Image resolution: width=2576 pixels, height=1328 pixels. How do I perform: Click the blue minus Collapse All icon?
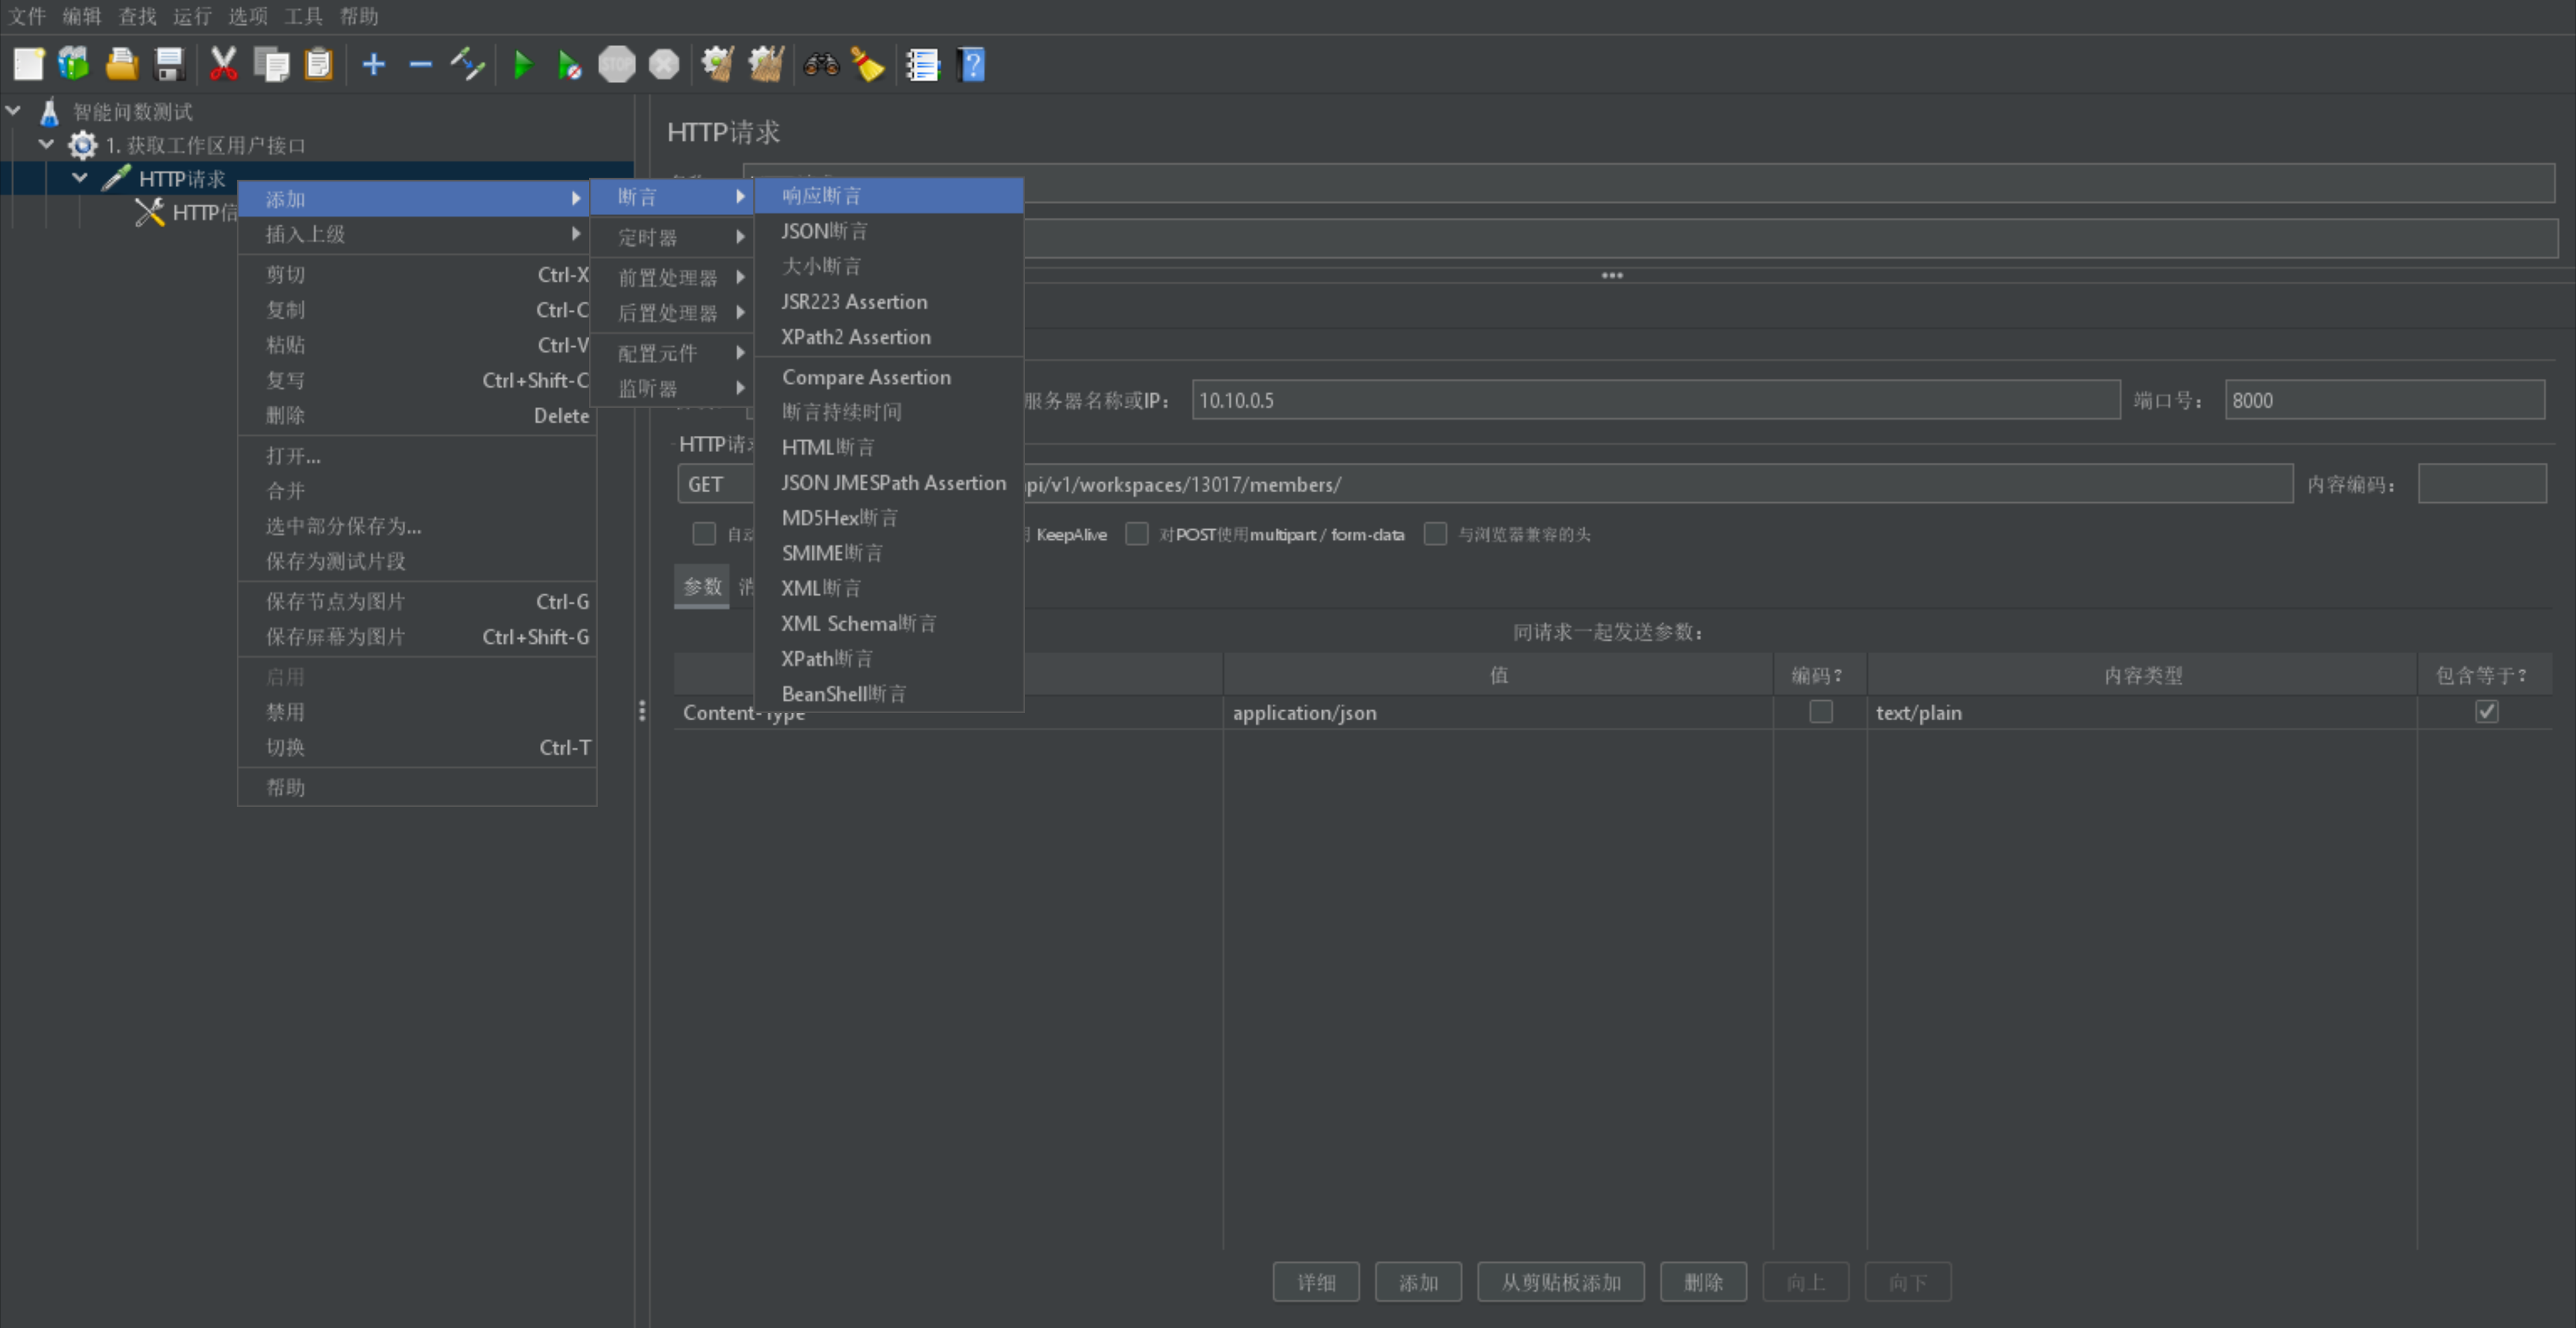(x=421, y=65)
